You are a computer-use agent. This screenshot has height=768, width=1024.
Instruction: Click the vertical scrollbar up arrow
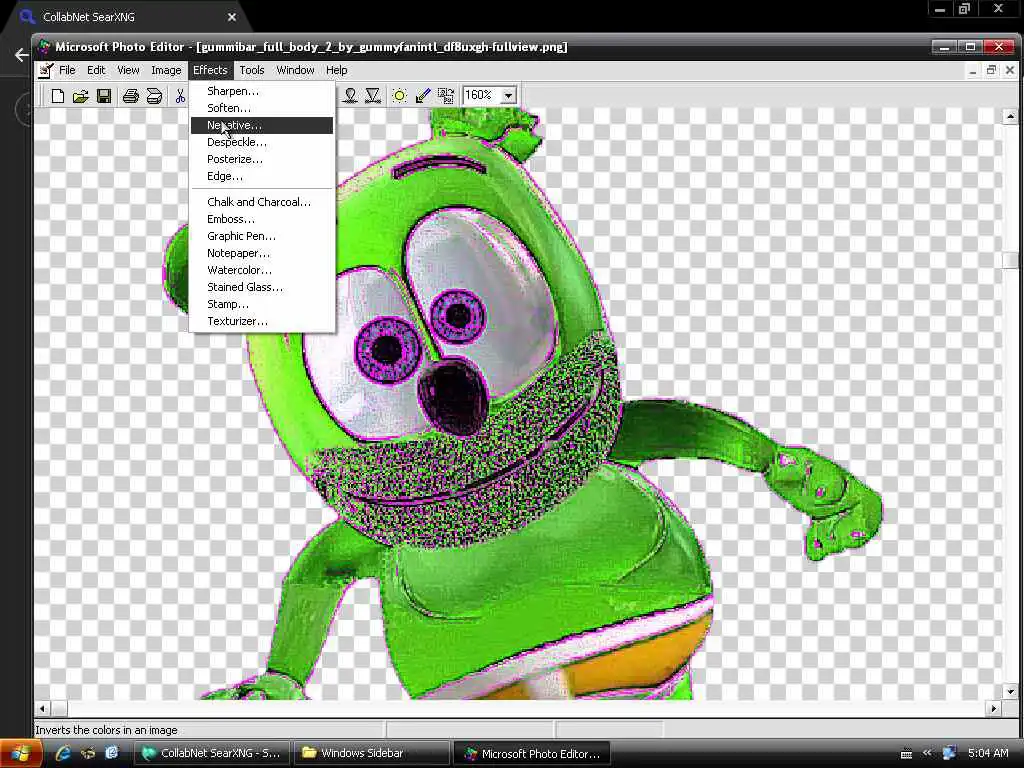1010,116
